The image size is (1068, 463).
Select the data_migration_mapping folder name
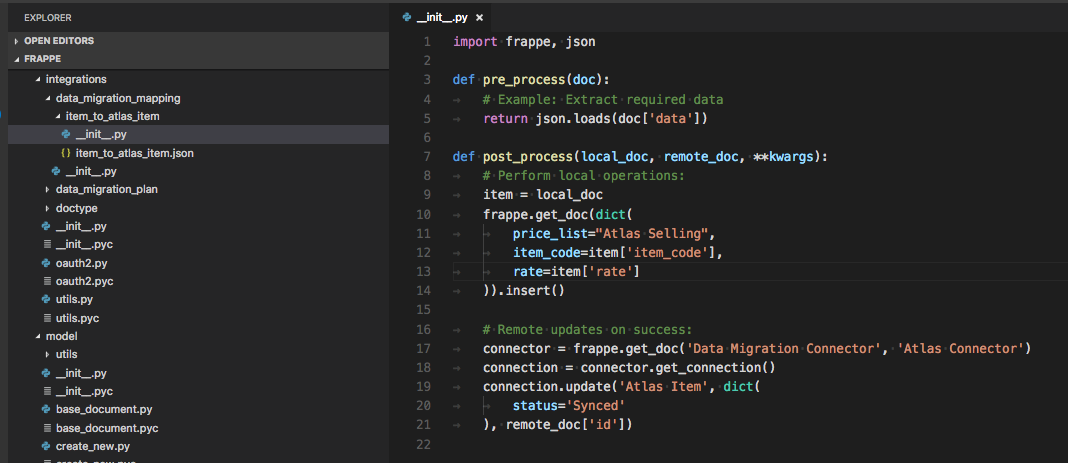(118, 98)
